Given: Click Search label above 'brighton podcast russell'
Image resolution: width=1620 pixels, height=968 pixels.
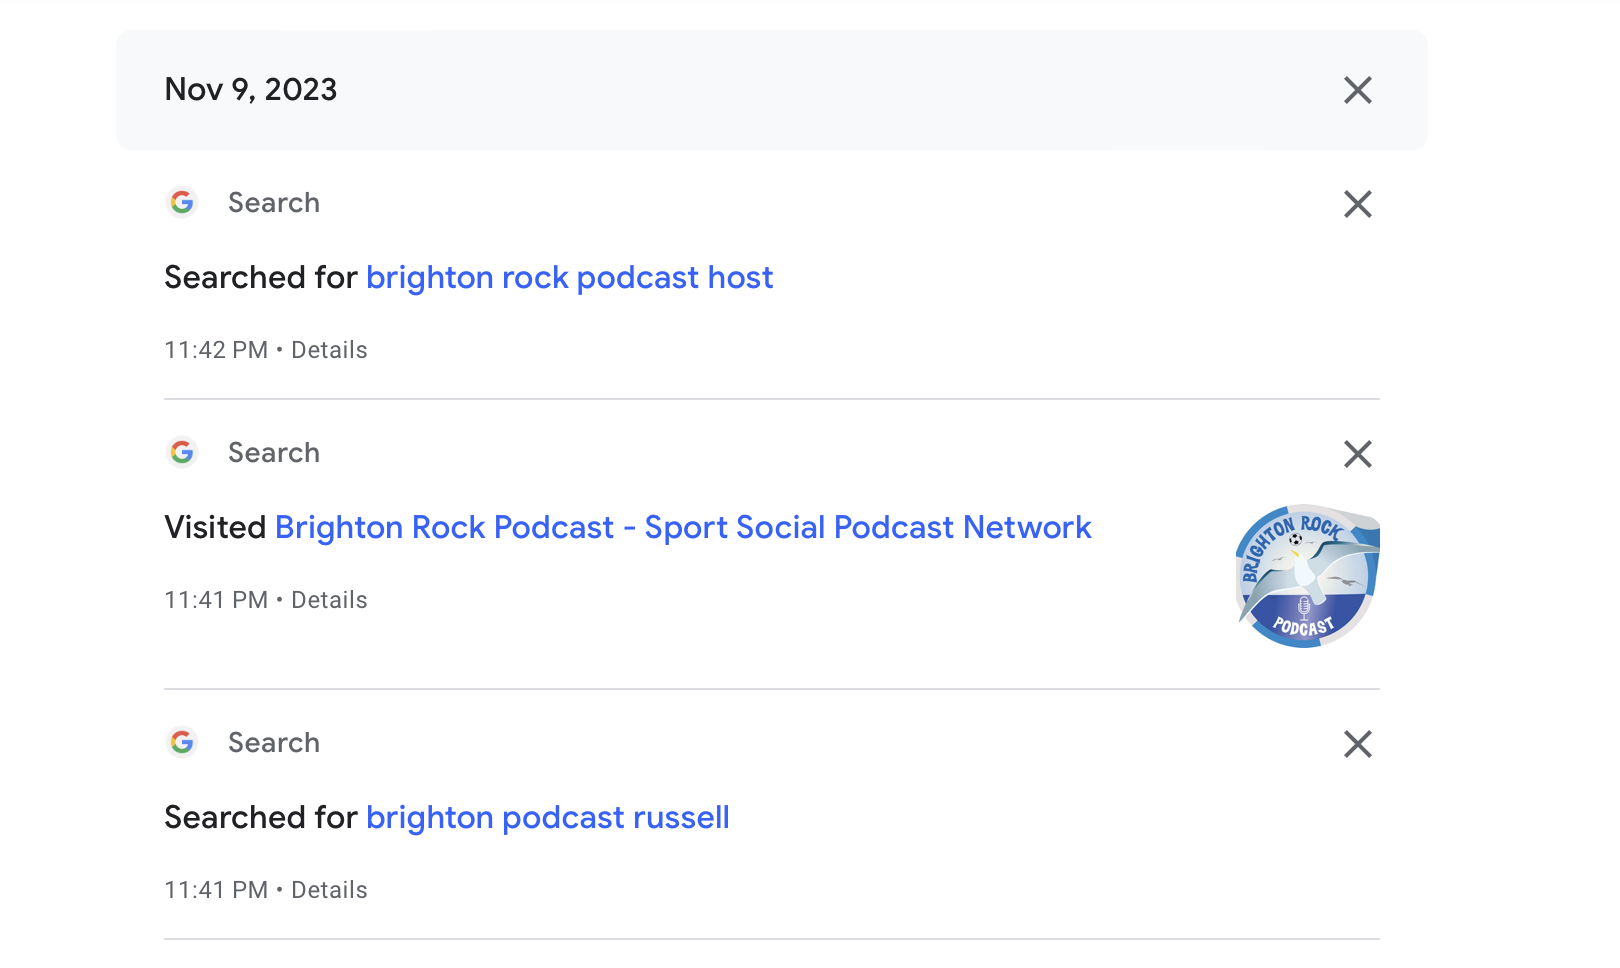Looking at the screenshot, I should click(274, 743).
